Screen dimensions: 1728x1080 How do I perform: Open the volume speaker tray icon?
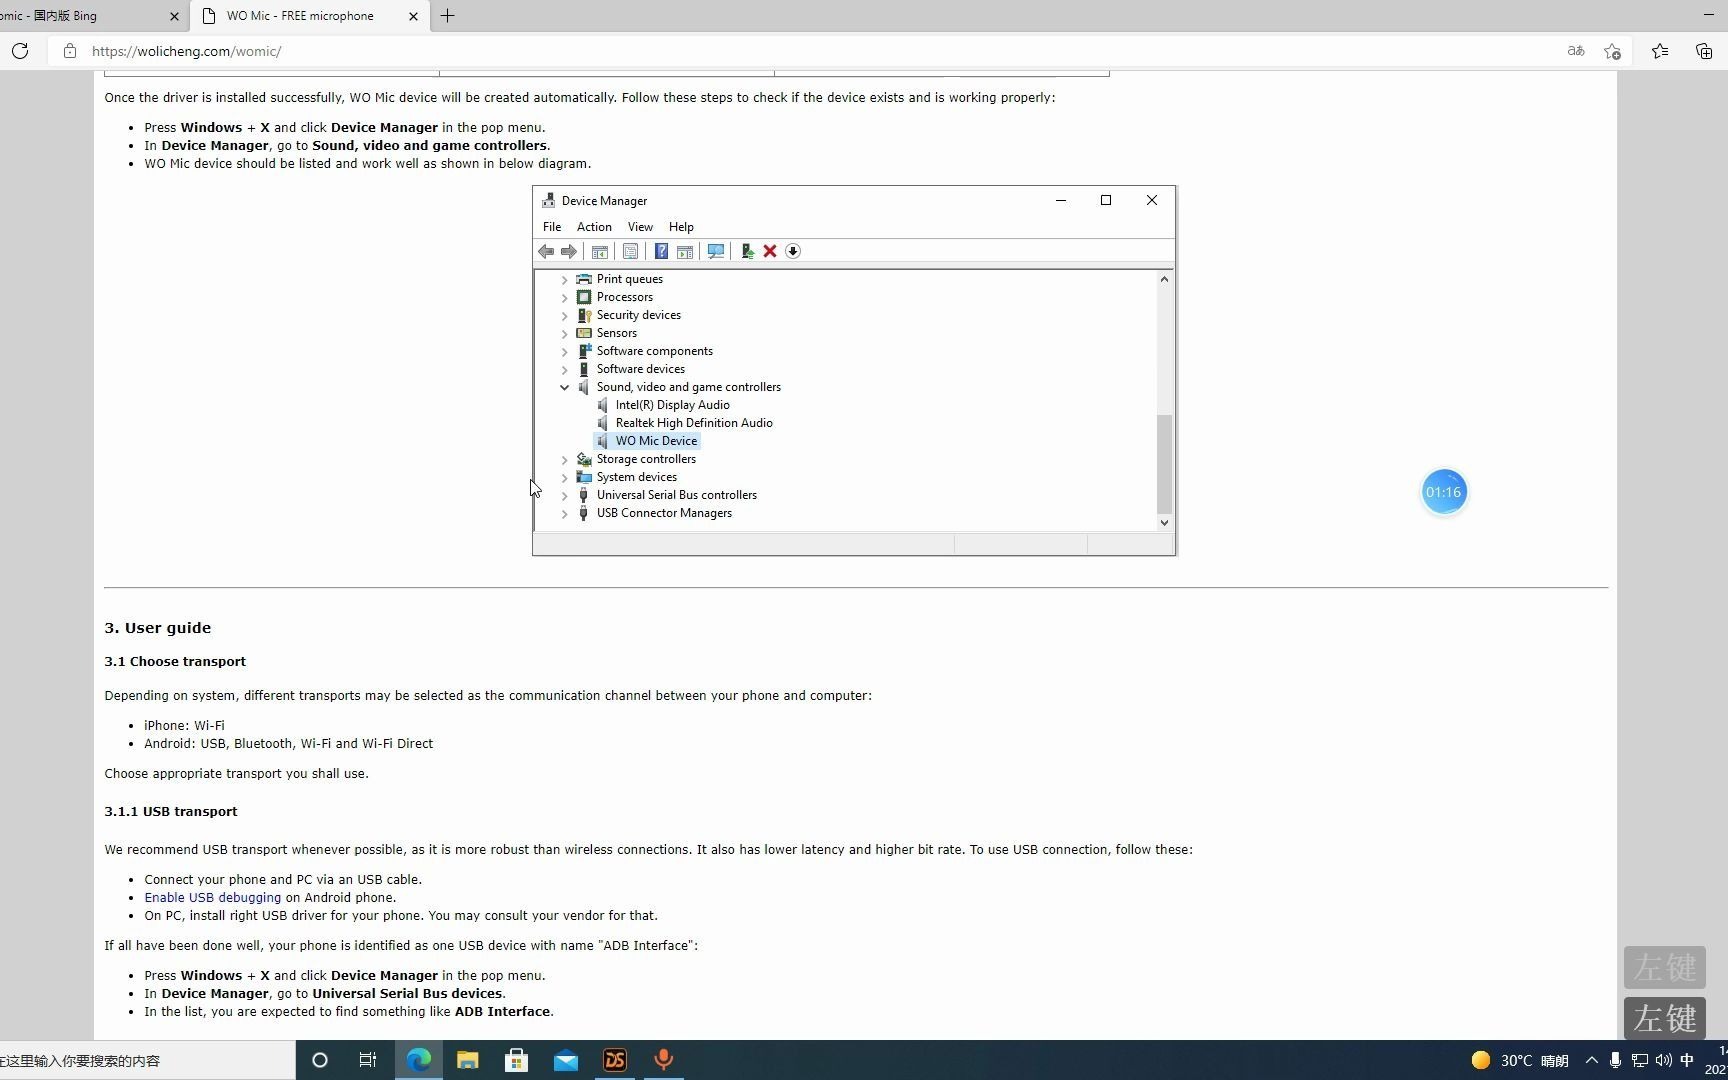point(1663,1061)
